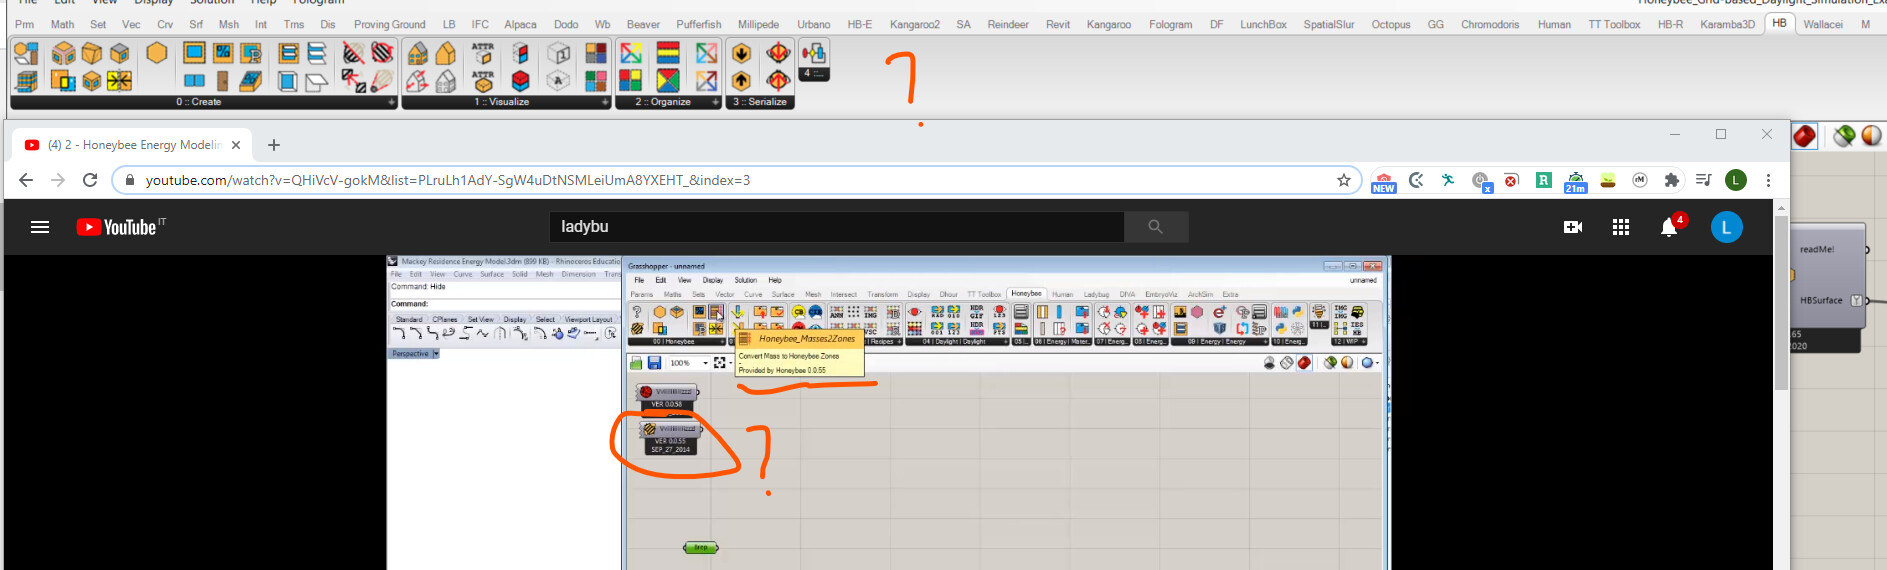Open the YouTube apps grid icon
The width and height of the screenshot is (1887, 570).
(1621, 227)
